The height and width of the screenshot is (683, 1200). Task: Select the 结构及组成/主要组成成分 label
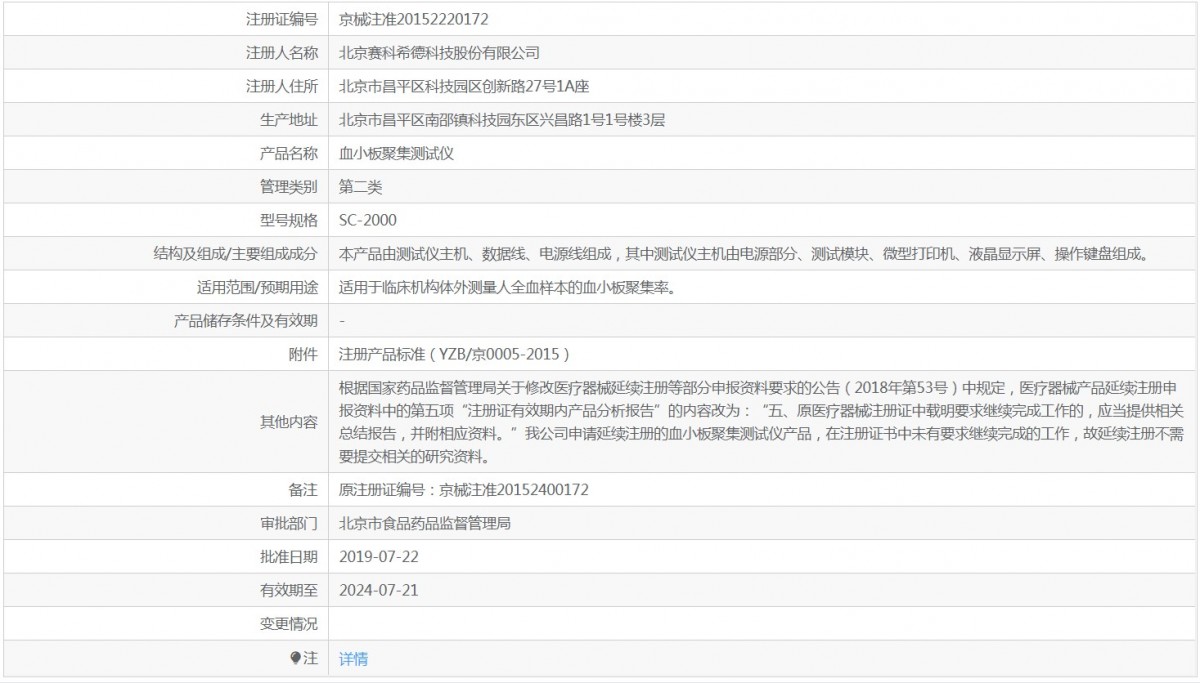click(237, 254)
